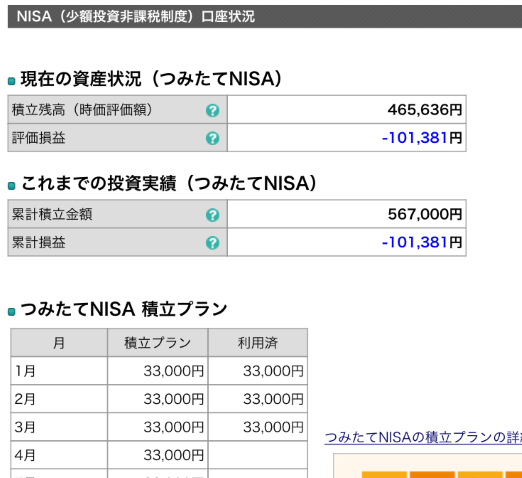The image size is (522, 478).
Task: Click the 現在の資産状況（つみたてNISA） heading
Action: [x=151, y=79]
